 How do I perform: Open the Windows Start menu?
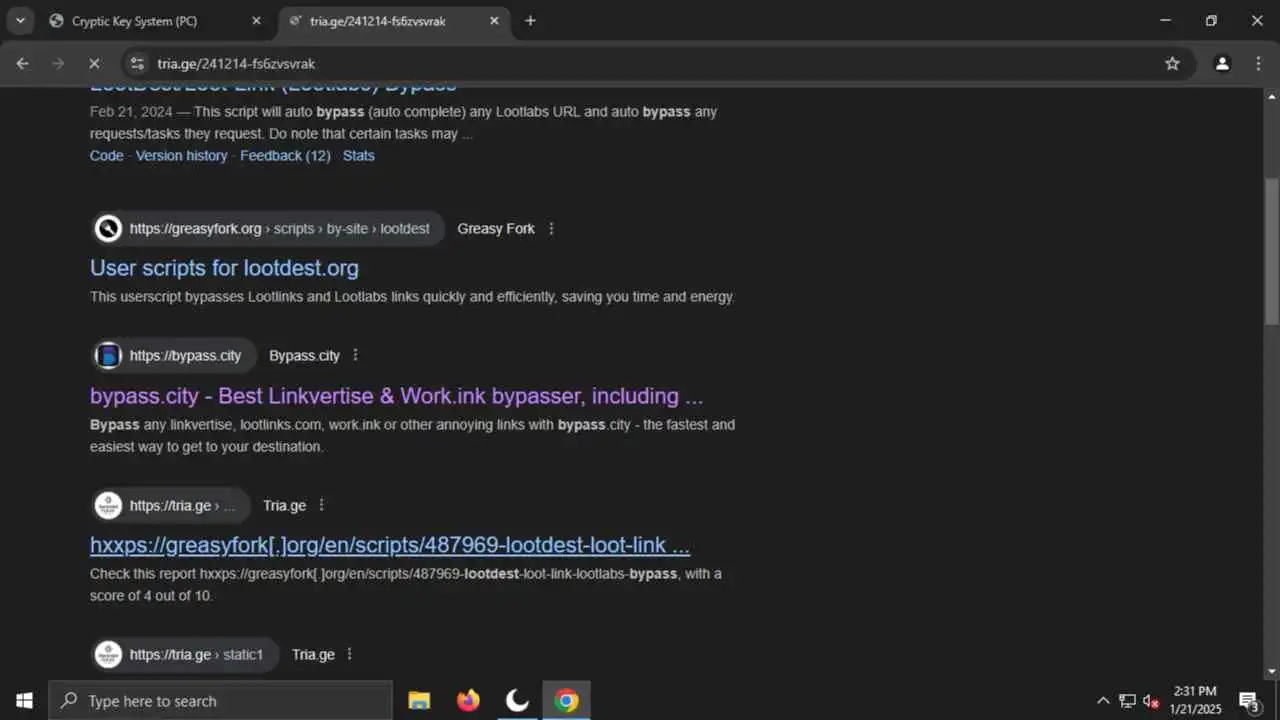click(24, 701)
